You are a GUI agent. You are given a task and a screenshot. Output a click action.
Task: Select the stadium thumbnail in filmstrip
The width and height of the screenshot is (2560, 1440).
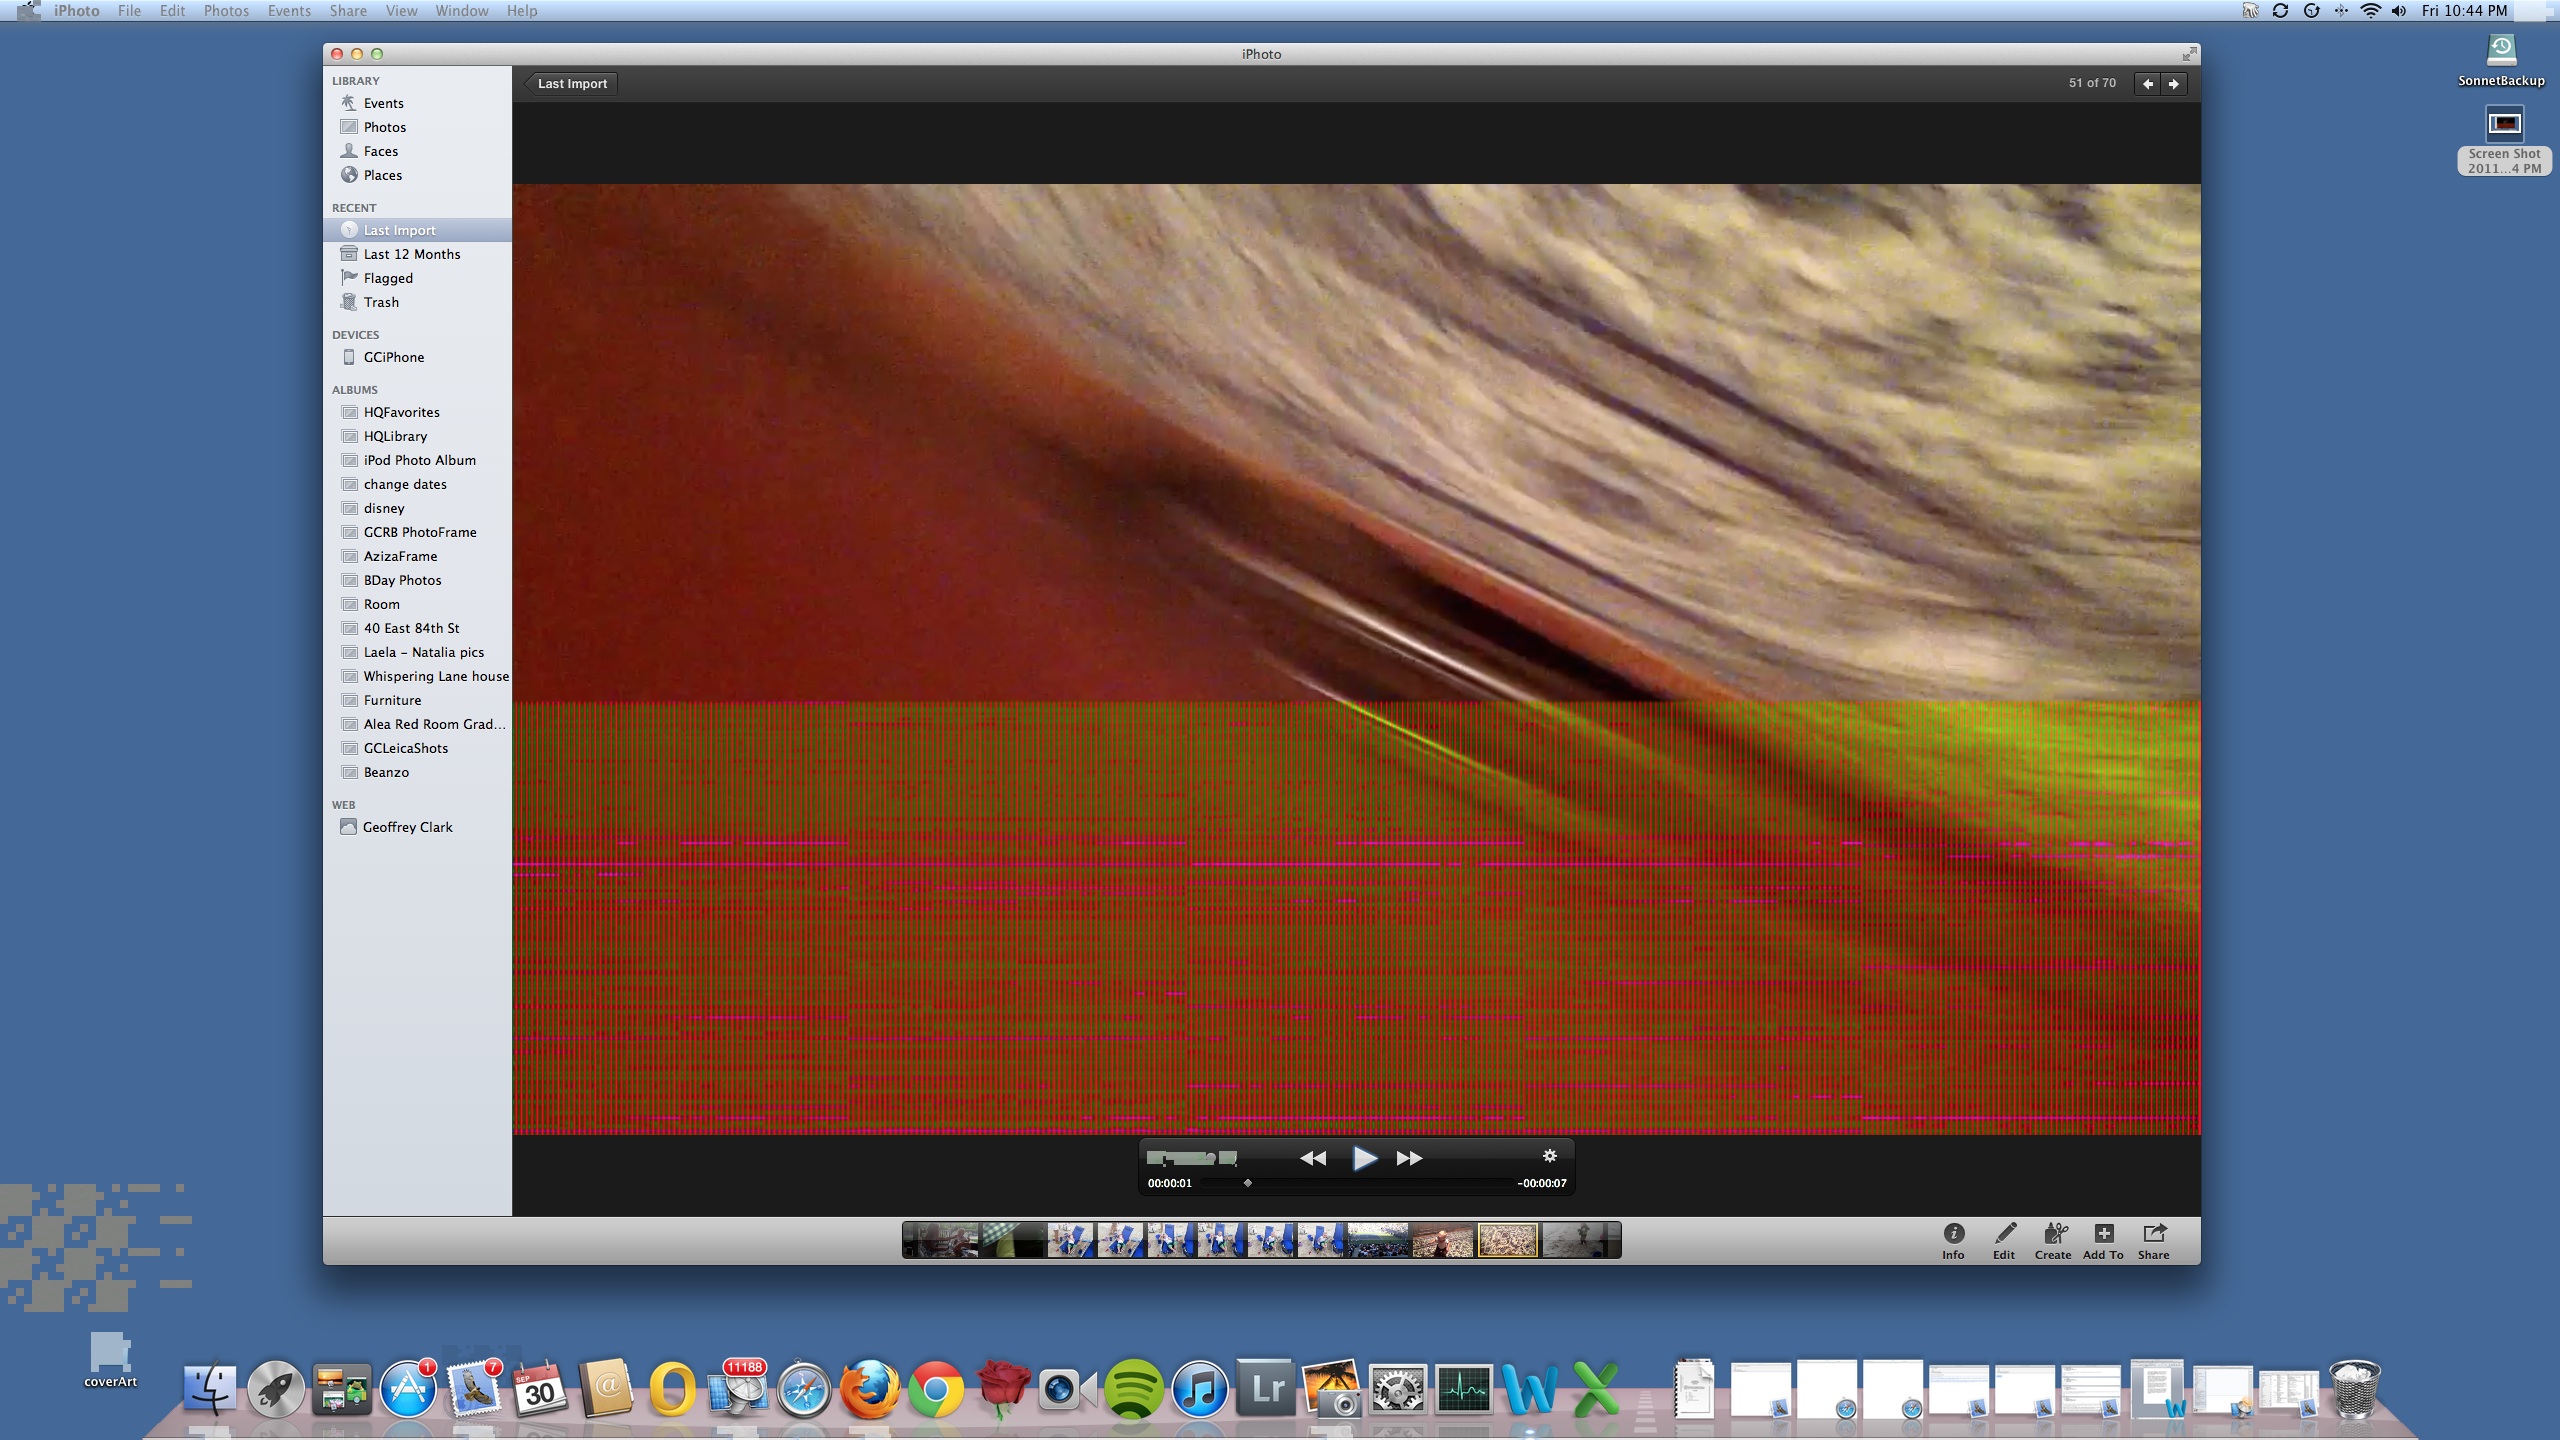click(x=1377, y=1241)
